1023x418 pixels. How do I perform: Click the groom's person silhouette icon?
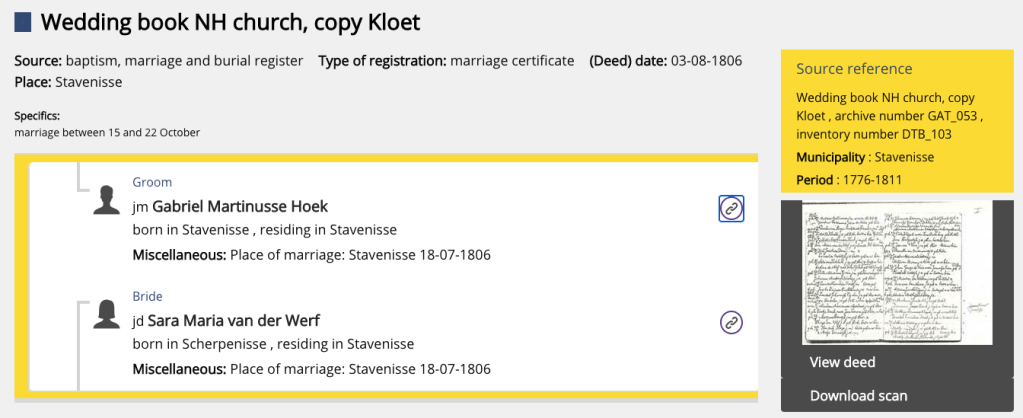tap(107, 200)
